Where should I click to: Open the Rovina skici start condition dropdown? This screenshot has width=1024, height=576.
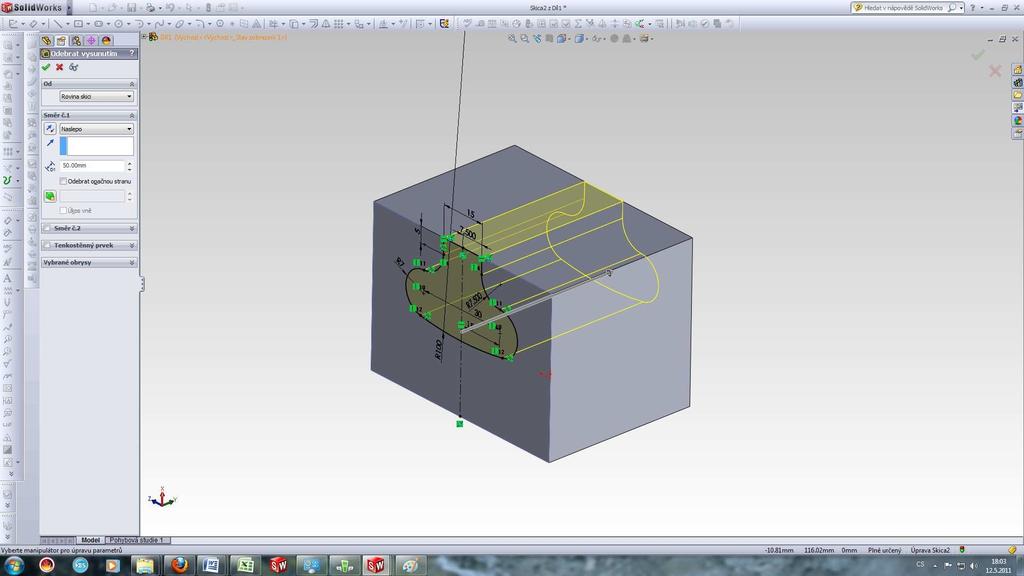click(x=97, y=97)
